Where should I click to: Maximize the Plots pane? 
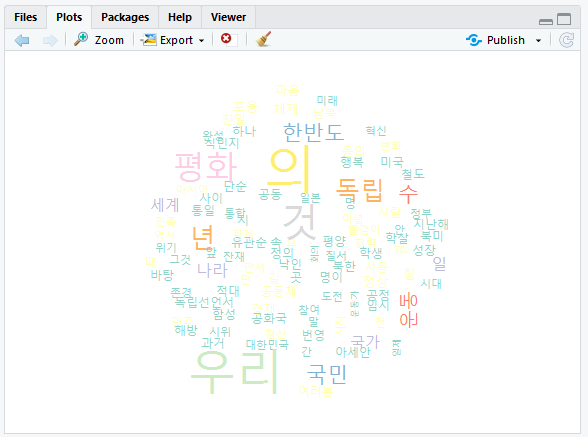[564, 19]
